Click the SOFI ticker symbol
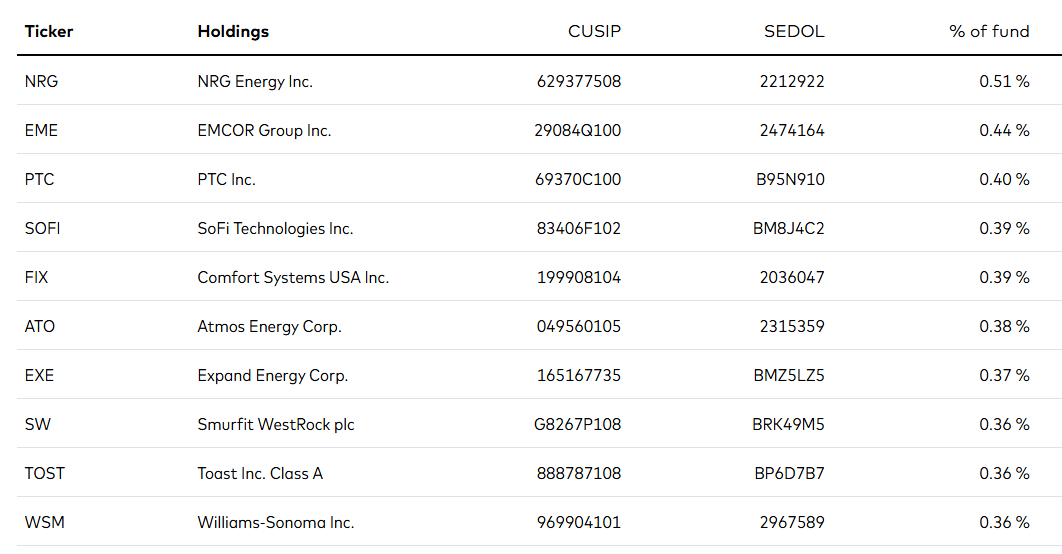 [x=42, y=228]
